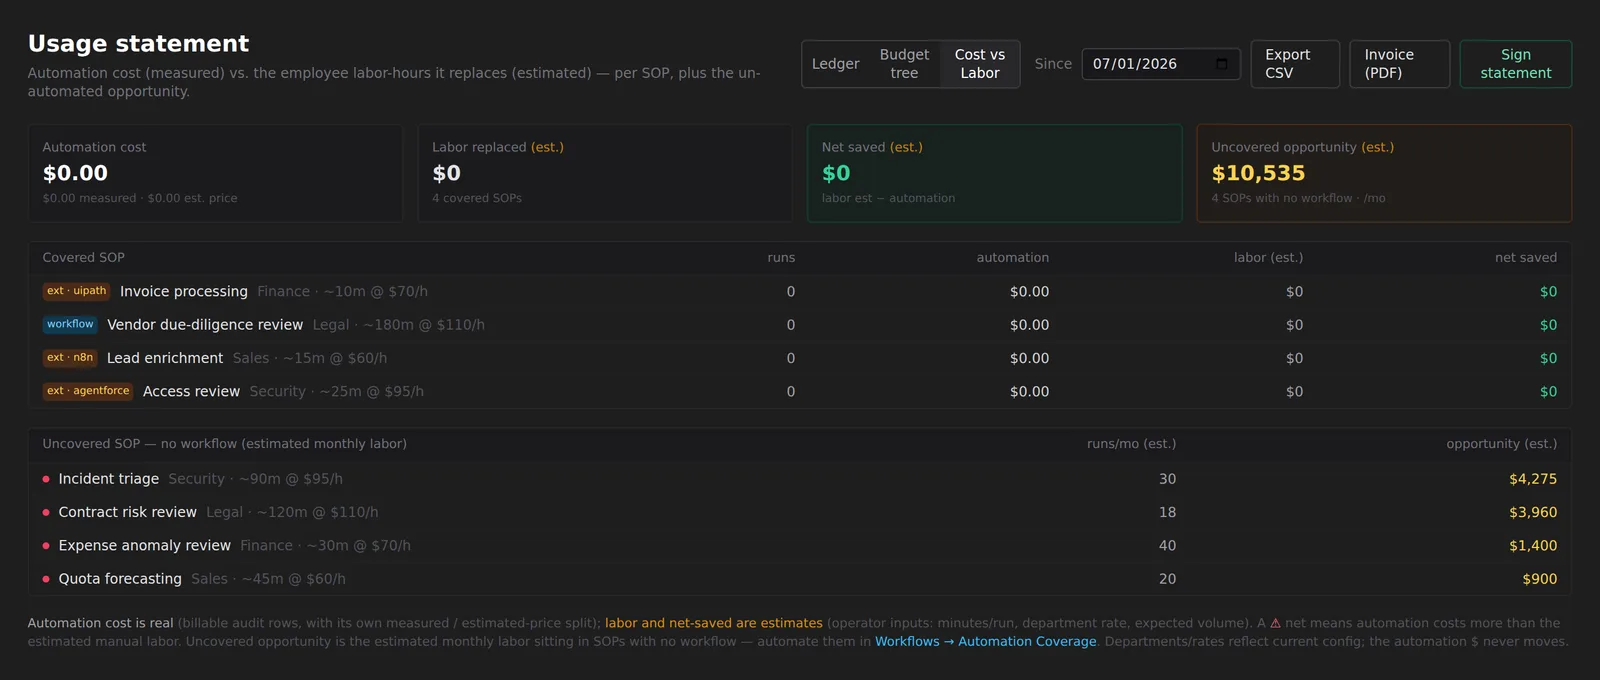The width and height of the screenshot is (1600, 680).
Task: Select the Access review SOP name
Action: (x=191, y=391)
